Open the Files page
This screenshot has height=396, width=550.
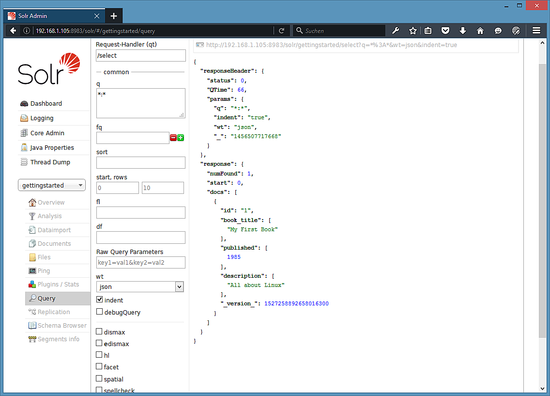(x=40, y=257)
